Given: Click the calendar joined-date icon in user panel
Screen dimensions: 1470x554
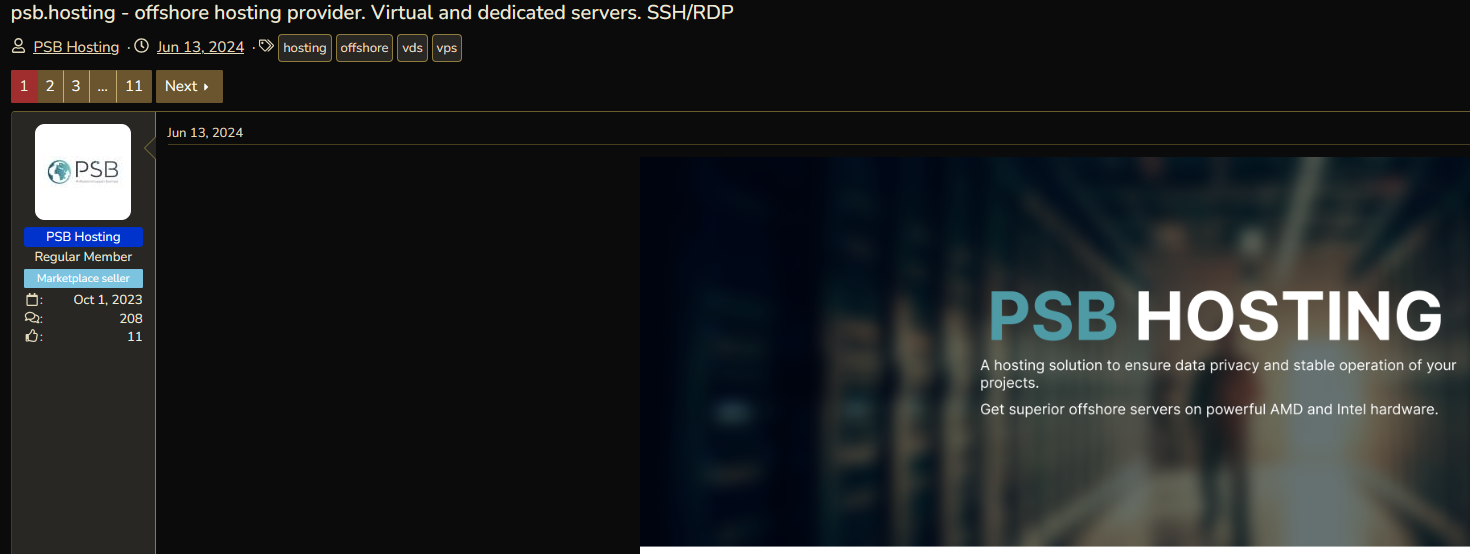Looking at the screenshot, I should [x=32, y=300].
